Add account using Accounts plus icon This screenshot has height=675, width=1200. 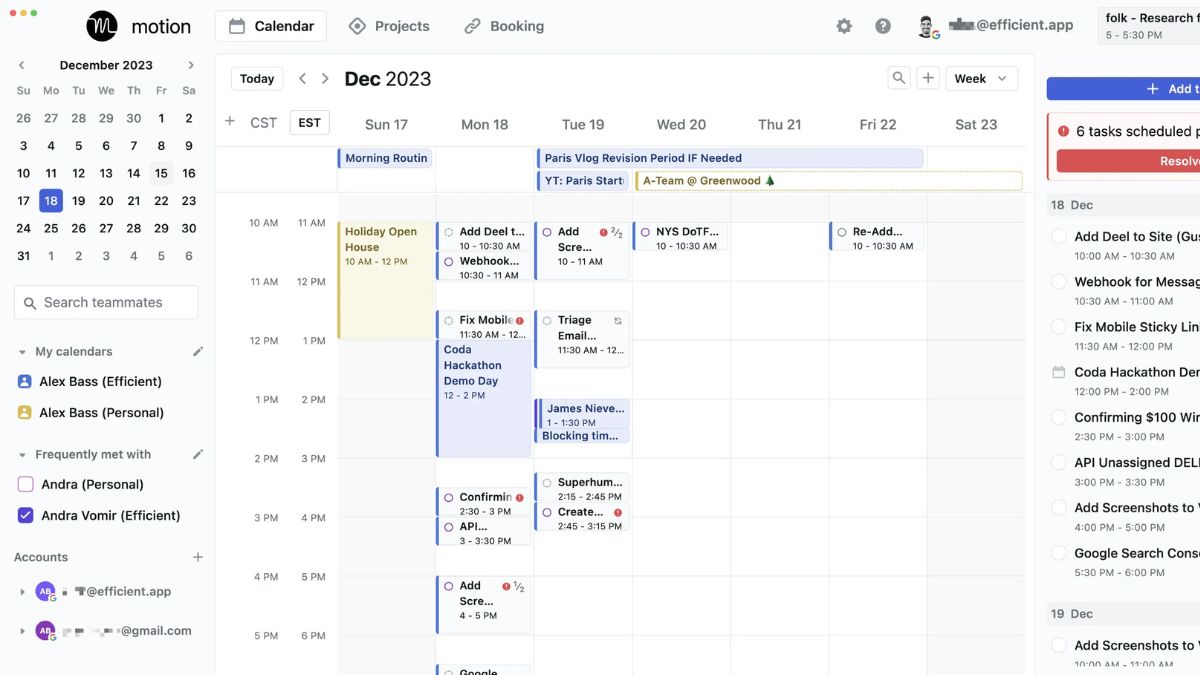(x=198, y=557)
